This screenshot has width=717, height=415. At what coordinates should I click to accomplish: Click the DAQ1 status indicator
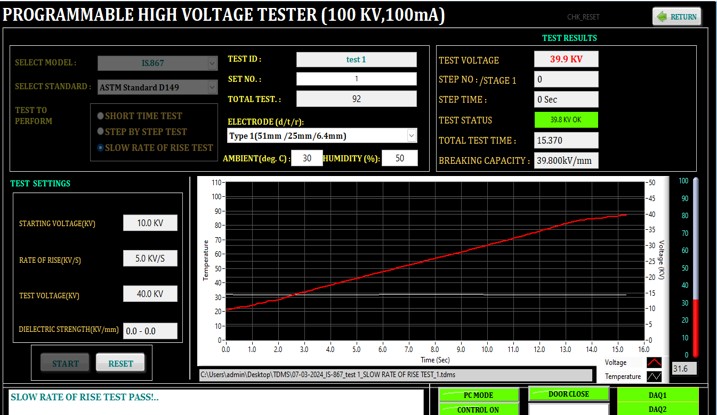tap(656, 395)
